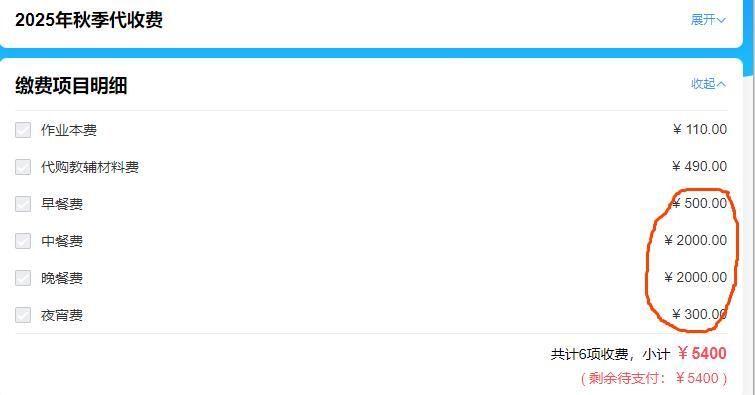
Task: Click the 晚餐费 ¥2000.00 amount
Action: click(695, 277)
